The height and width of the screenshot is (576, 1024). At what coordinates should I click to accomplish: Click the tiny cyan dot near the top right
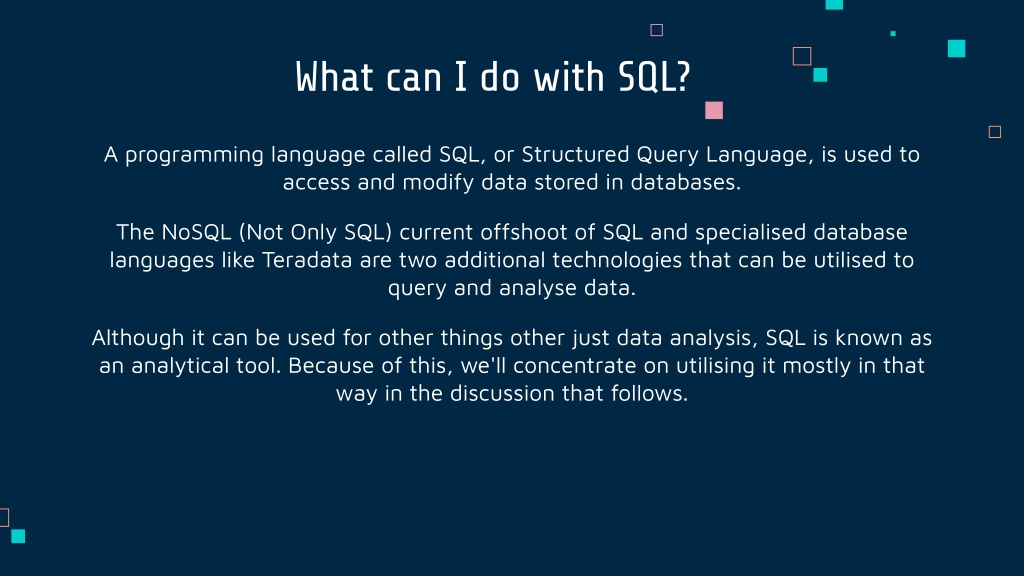point(893,33)
